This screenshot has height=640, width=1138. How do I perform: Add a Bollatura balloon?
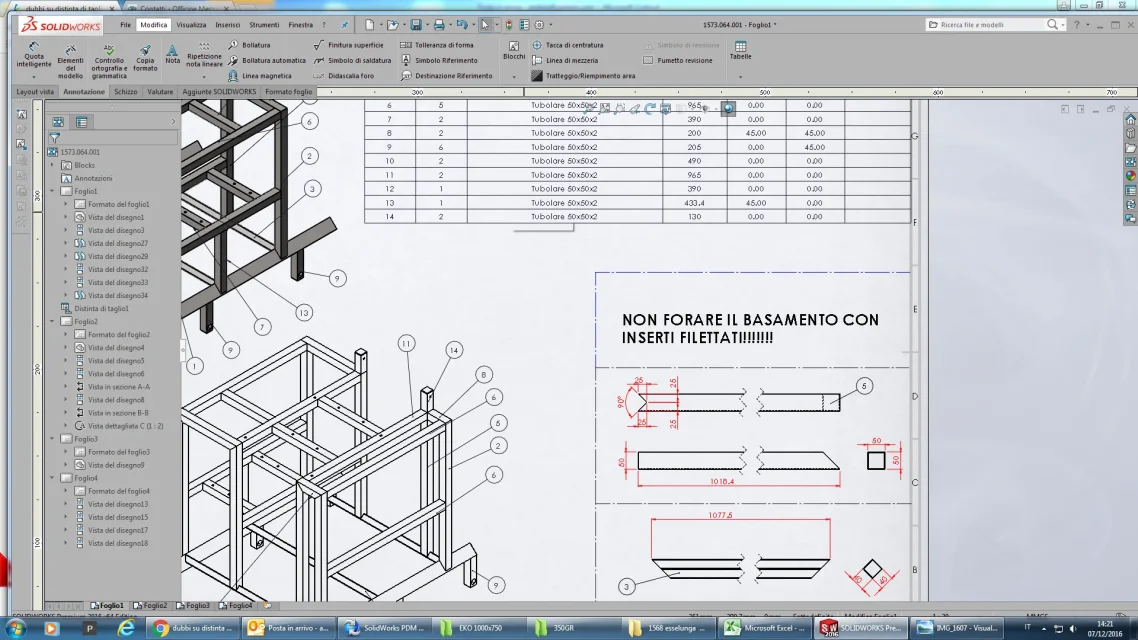click(249, 45)
